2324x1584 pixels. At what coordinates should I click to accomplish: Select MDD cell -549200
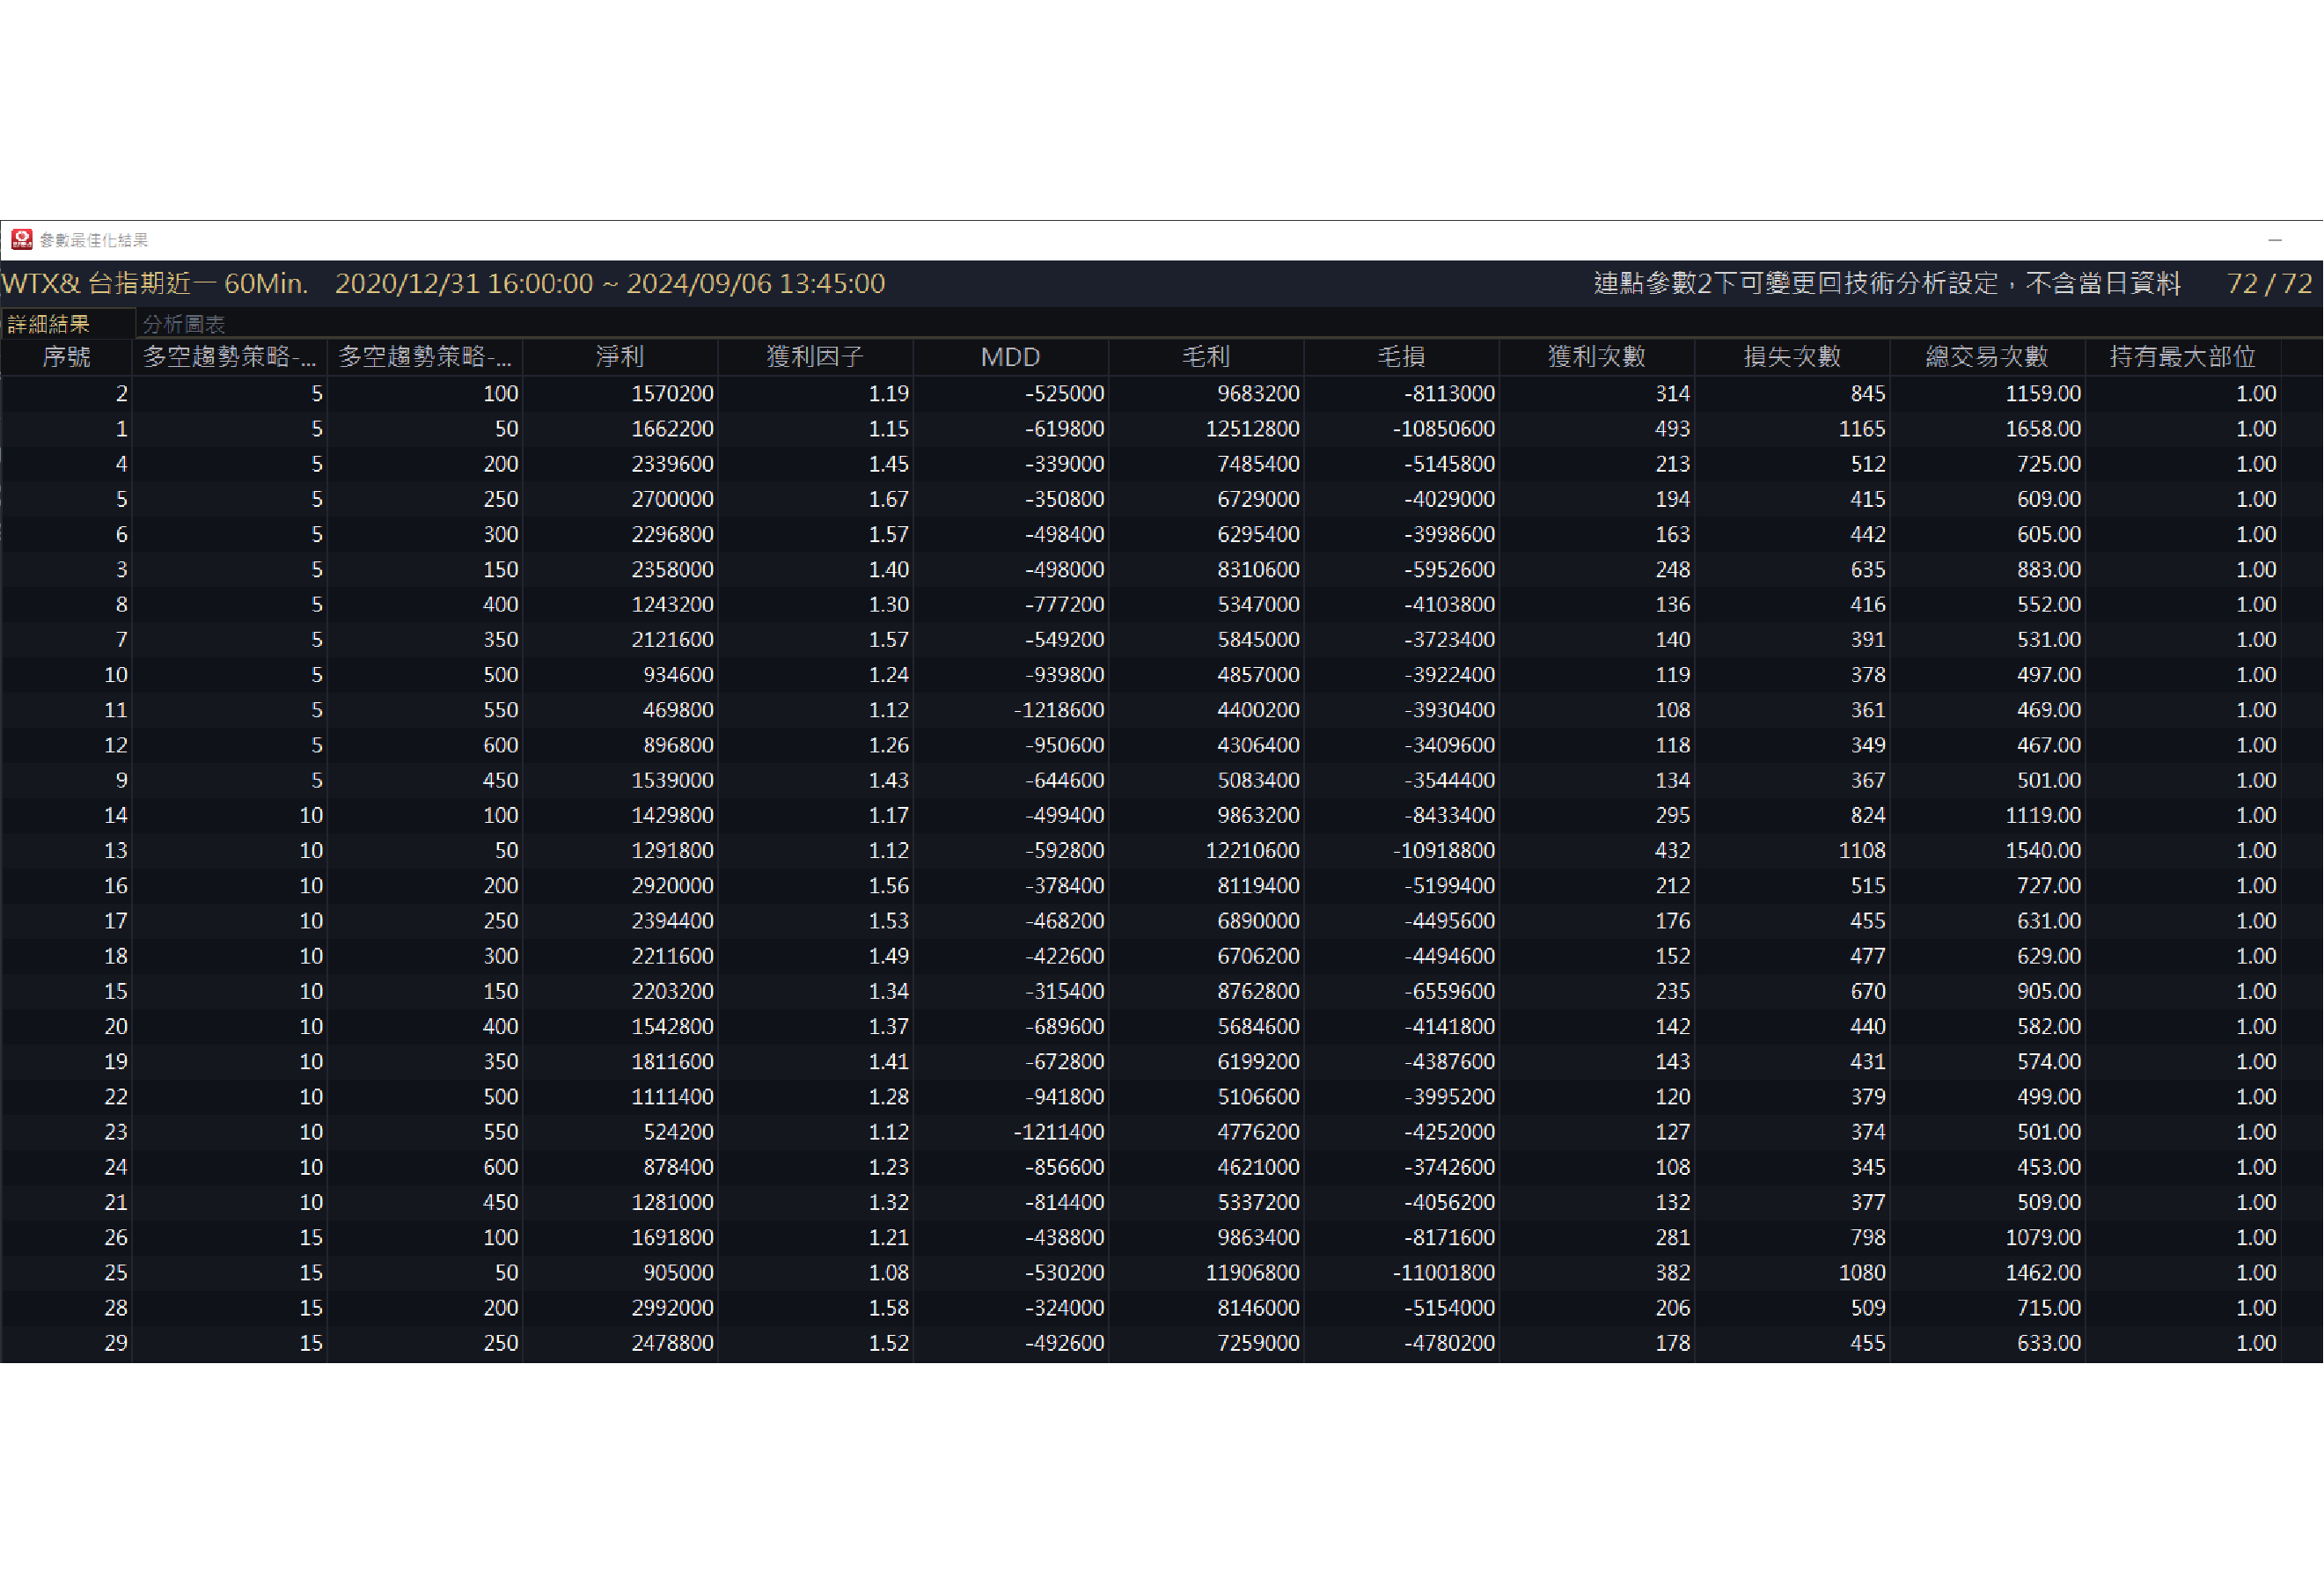1064,639
